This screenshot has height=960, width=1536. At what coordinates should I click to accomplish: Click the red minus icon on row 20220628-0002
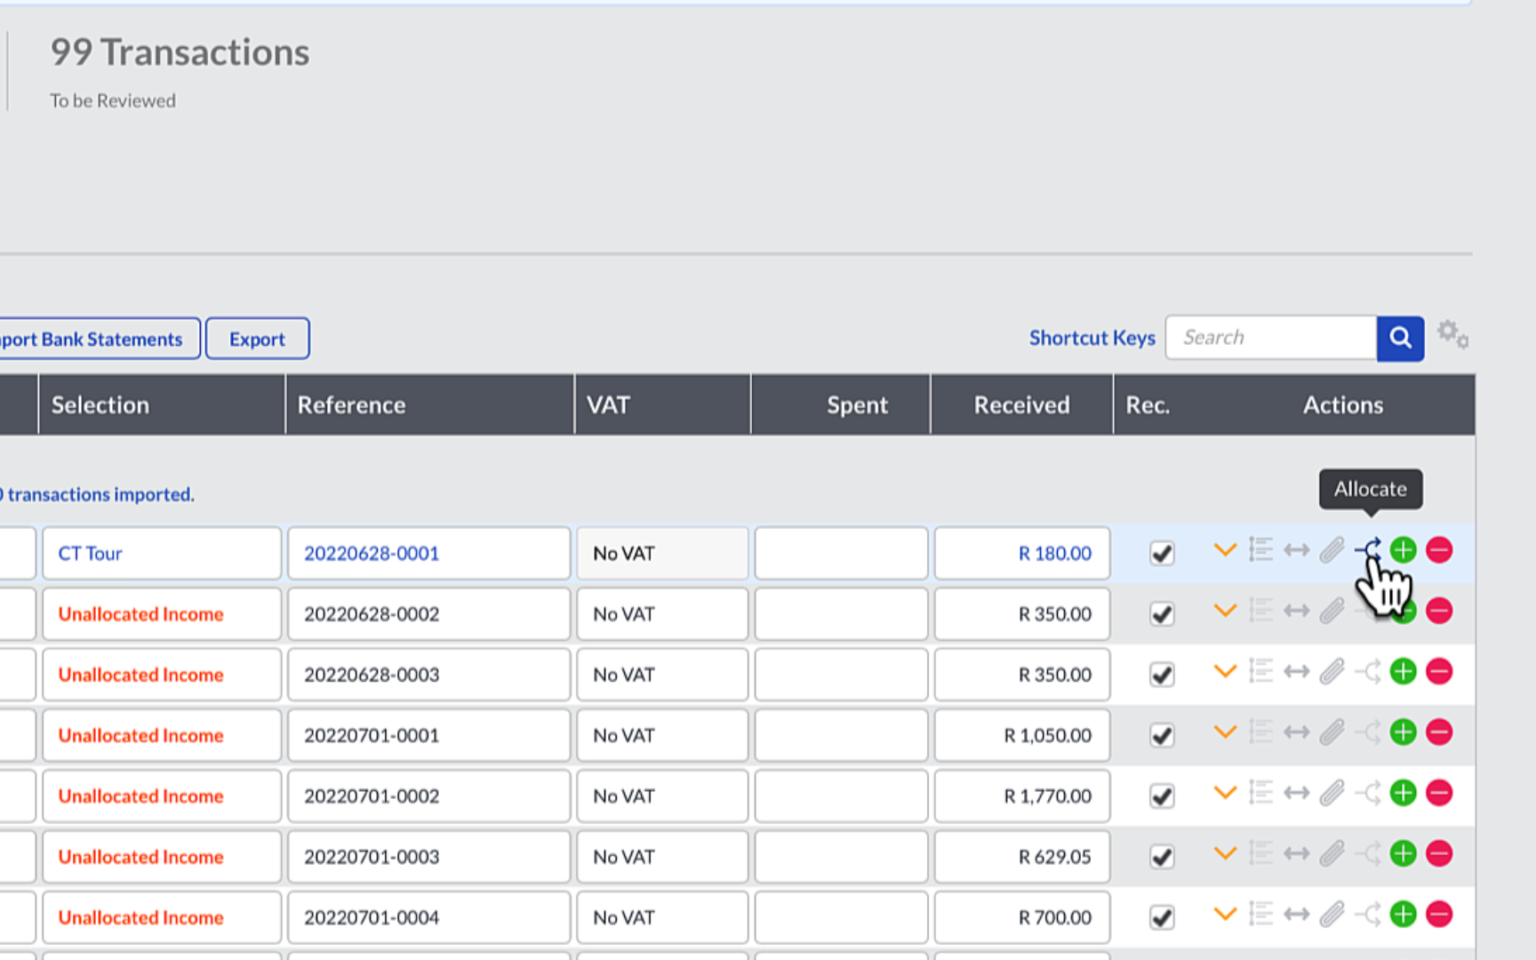1439,610
